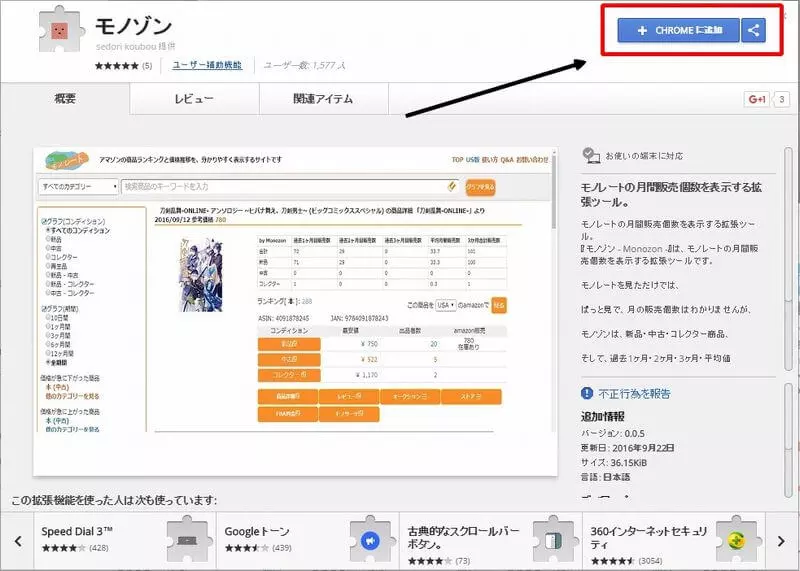Select 12ヶ月間 period radio option

click(48, 353)
